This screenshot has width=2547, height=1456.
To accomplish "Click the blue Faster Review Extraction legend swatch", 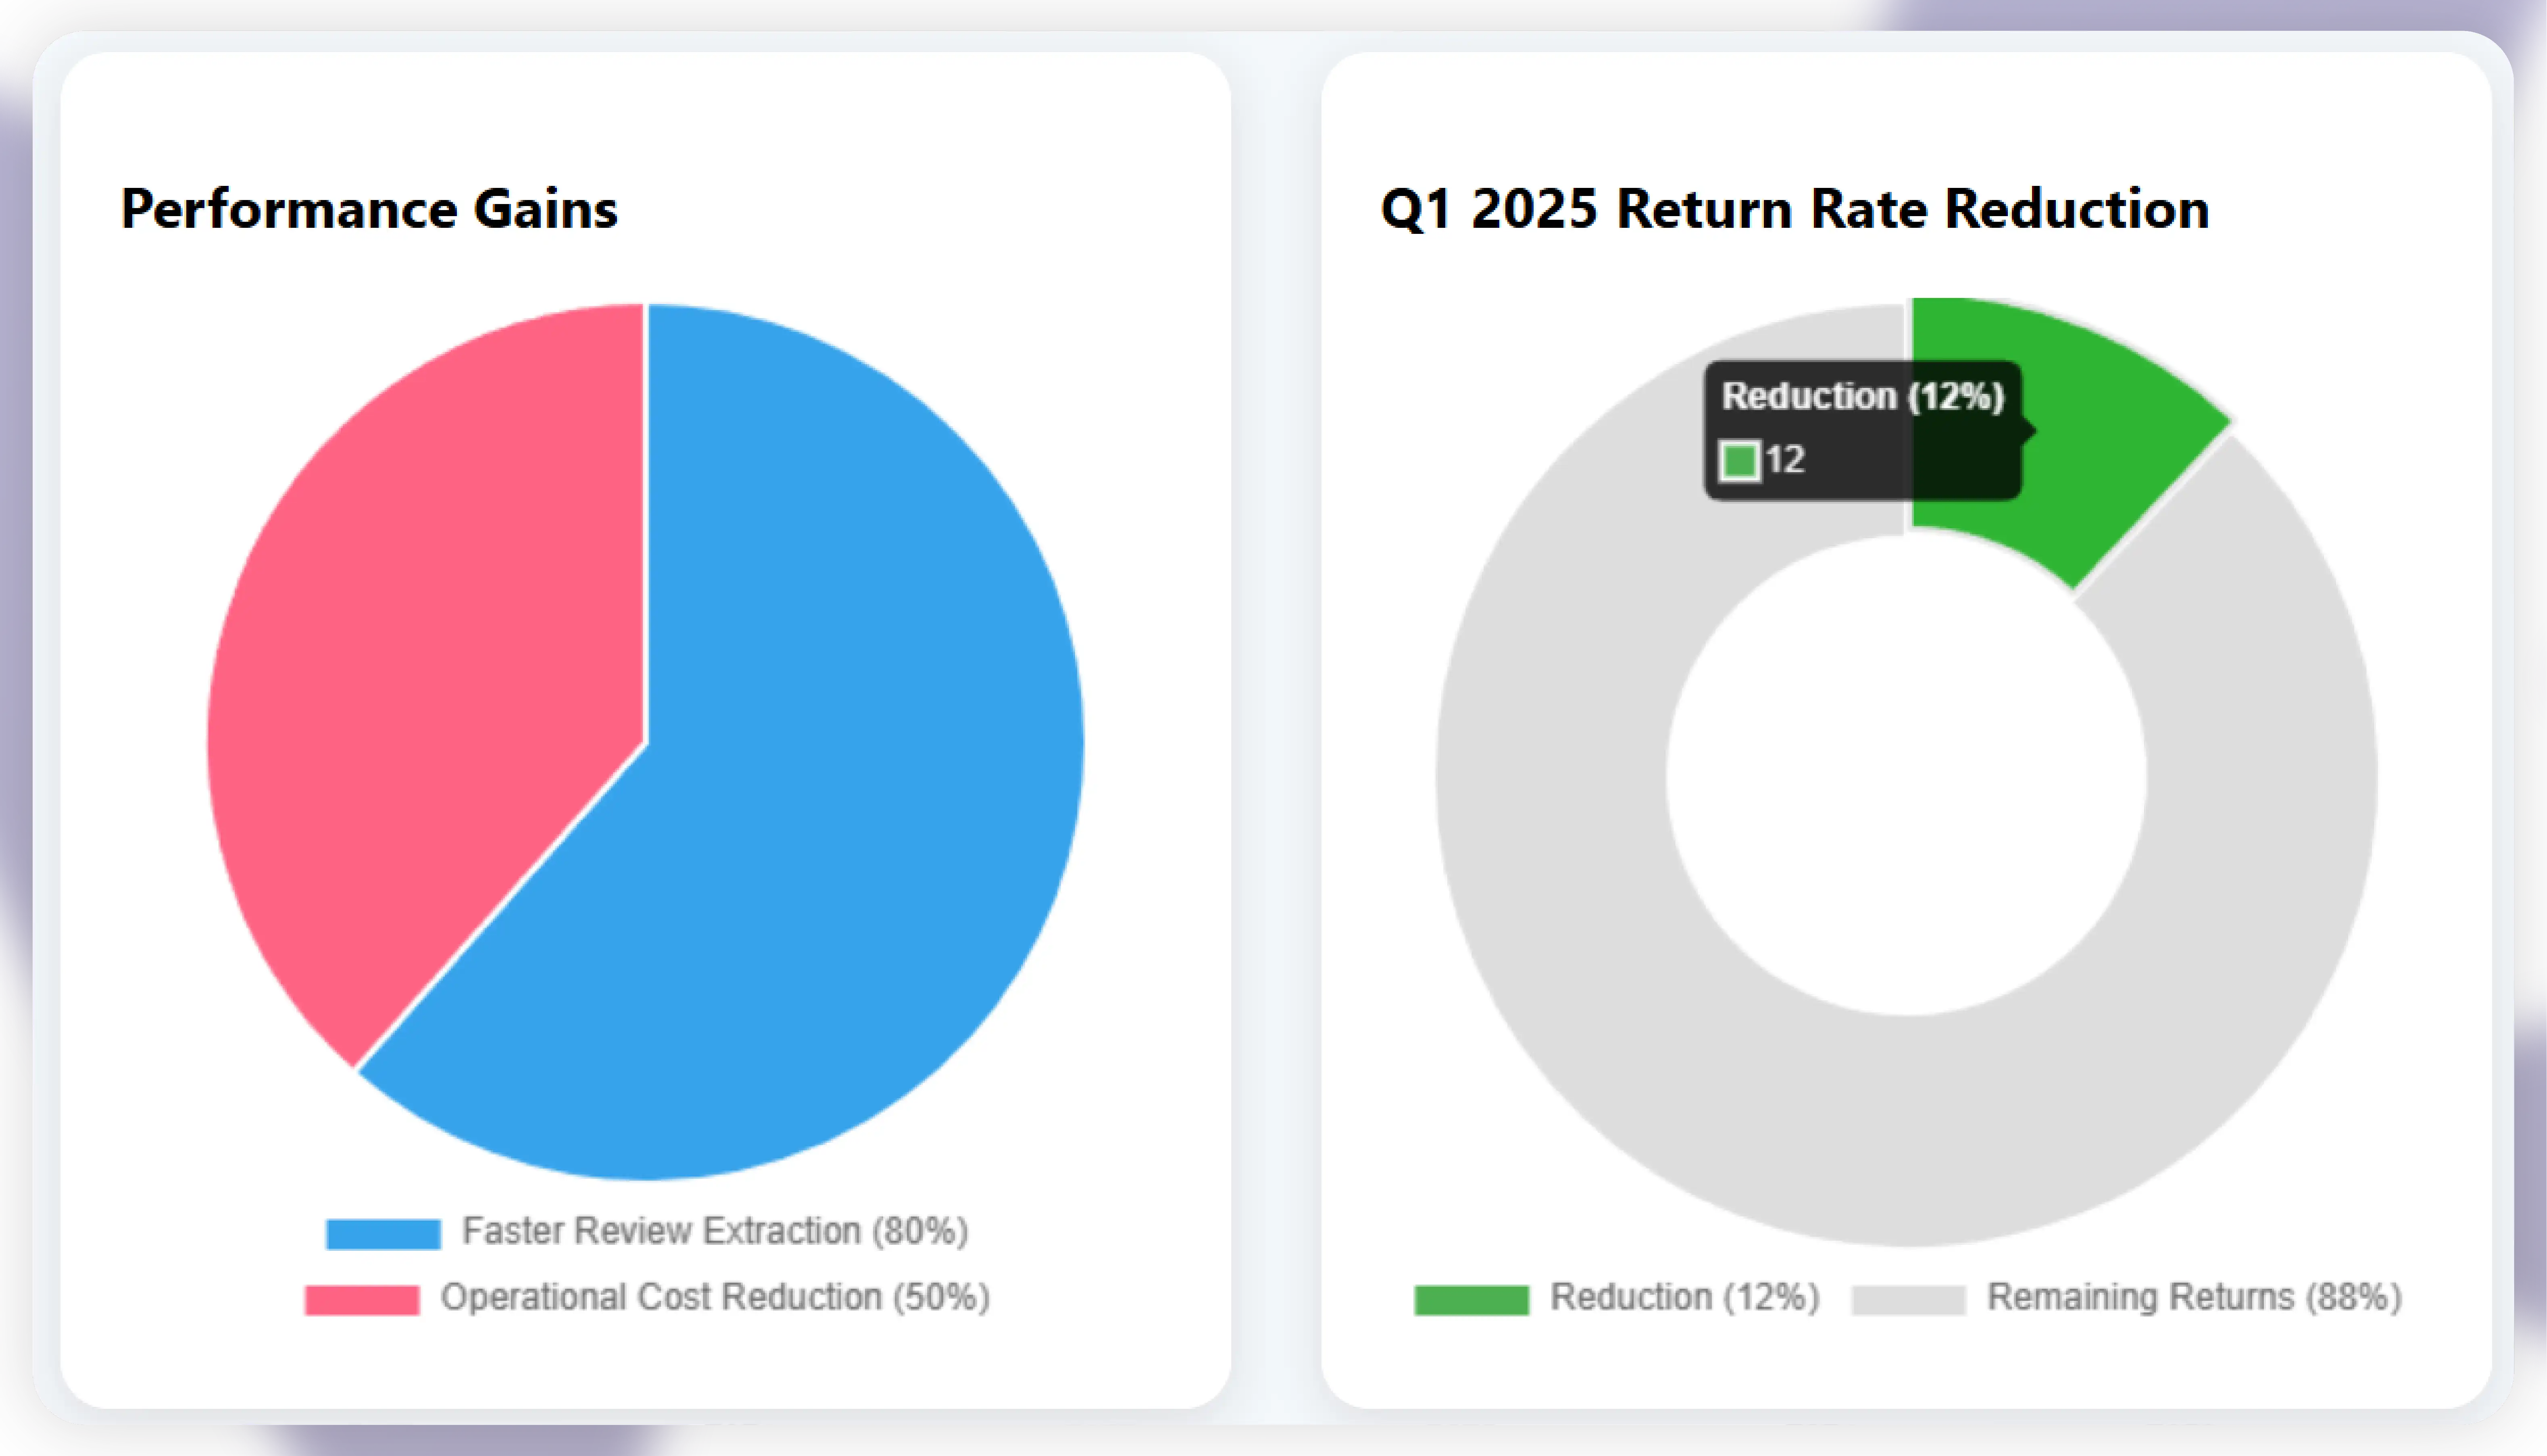I will (x=383, y=1233).
